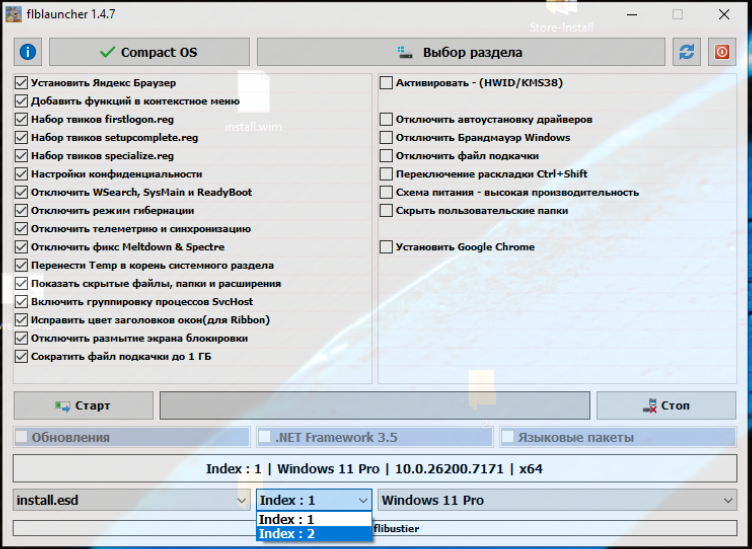
Task: Open Выбор раздела partition selection
Action: pos(460,52)
